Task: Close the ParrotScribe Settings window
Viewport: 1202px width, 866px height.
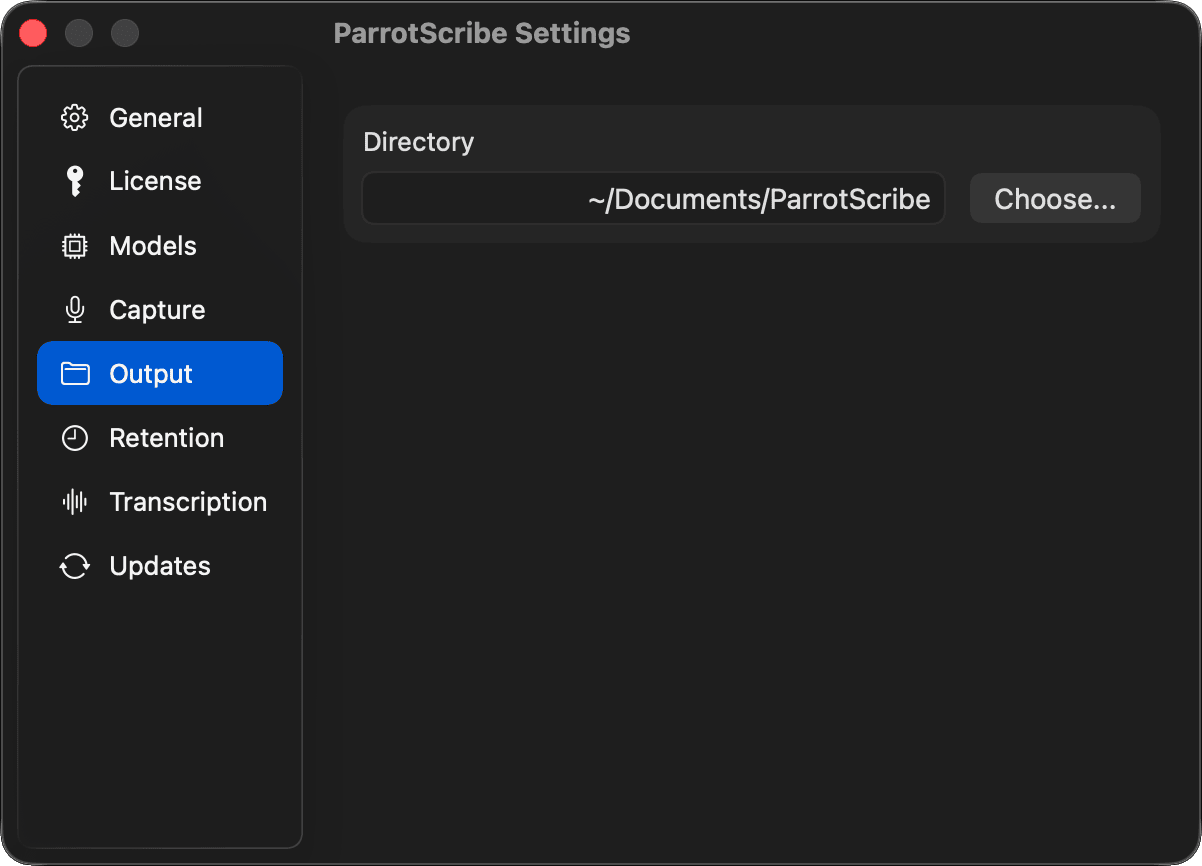Action: (x=34, y=33)
